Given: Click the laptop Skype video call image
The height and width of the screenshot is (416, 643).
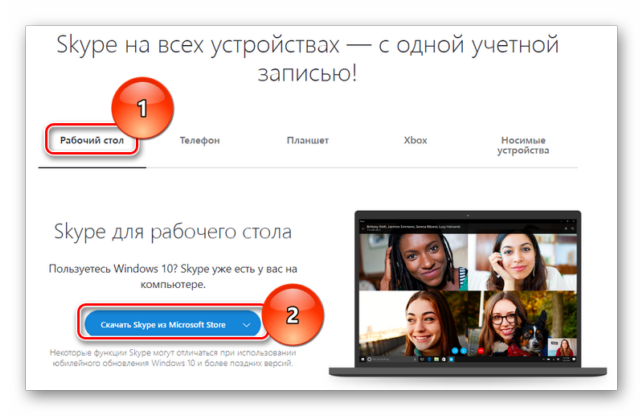Looking at the screenshot, I should click(467, 294).
